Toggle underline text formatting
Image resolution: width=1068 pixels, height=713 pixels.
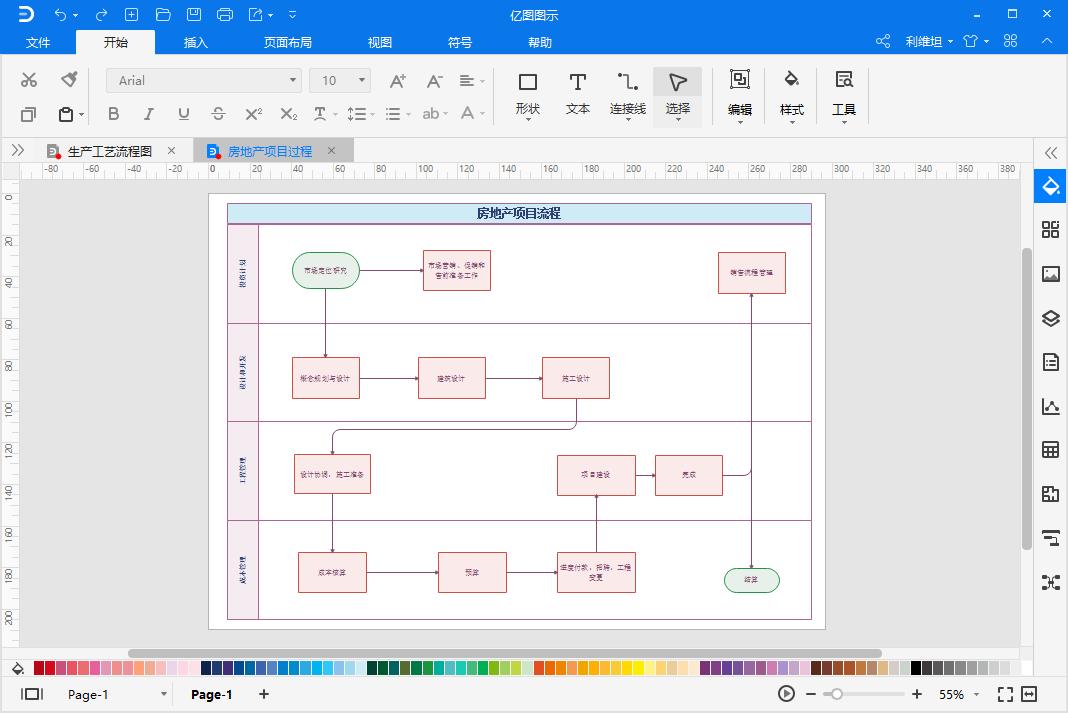183,114
